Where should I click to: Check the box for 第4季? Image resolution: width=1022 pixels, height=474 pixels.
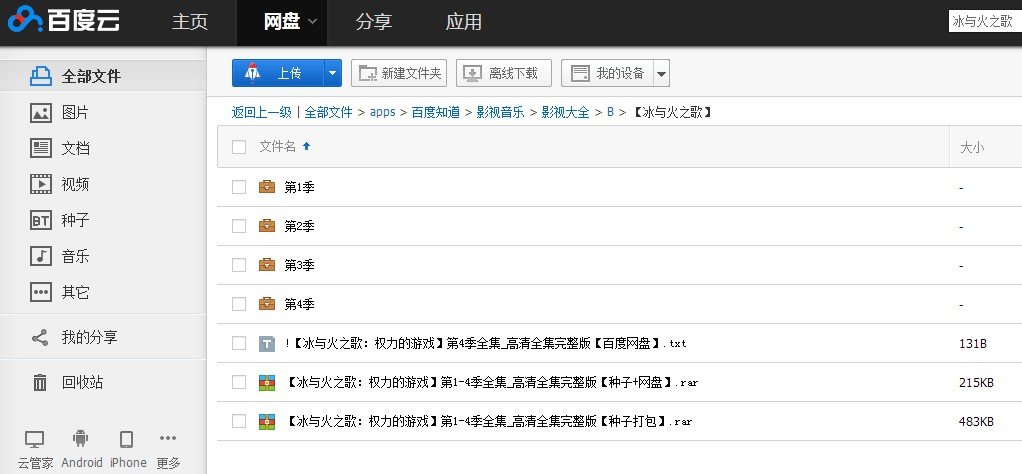coord(239,304)
